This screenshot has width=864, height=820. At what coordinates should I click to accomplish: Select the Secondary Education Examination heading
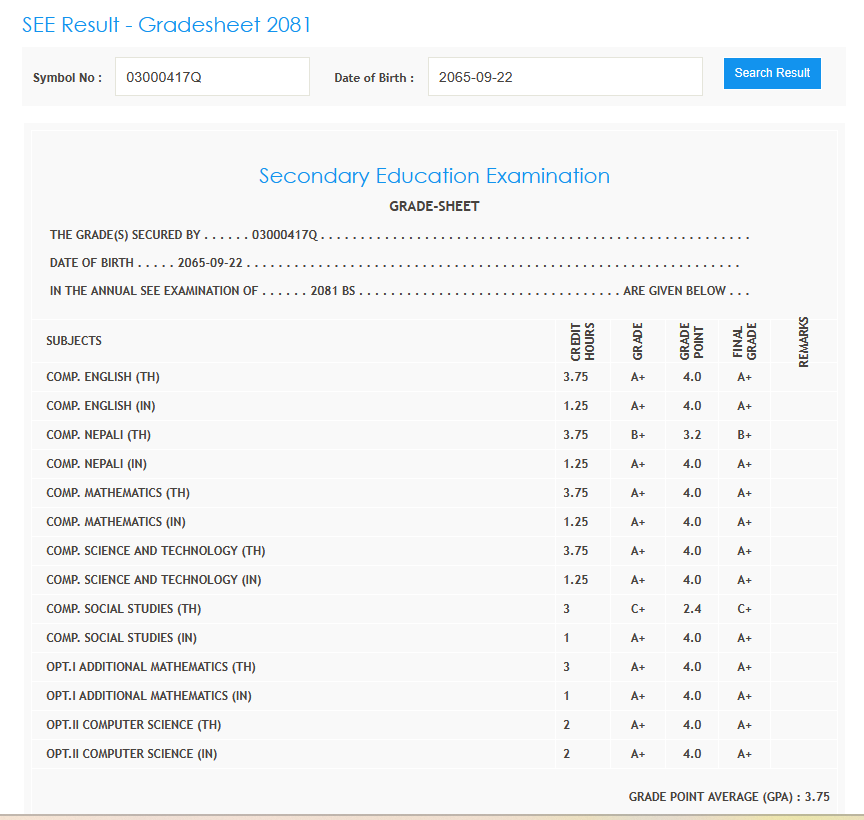(434, 176)
